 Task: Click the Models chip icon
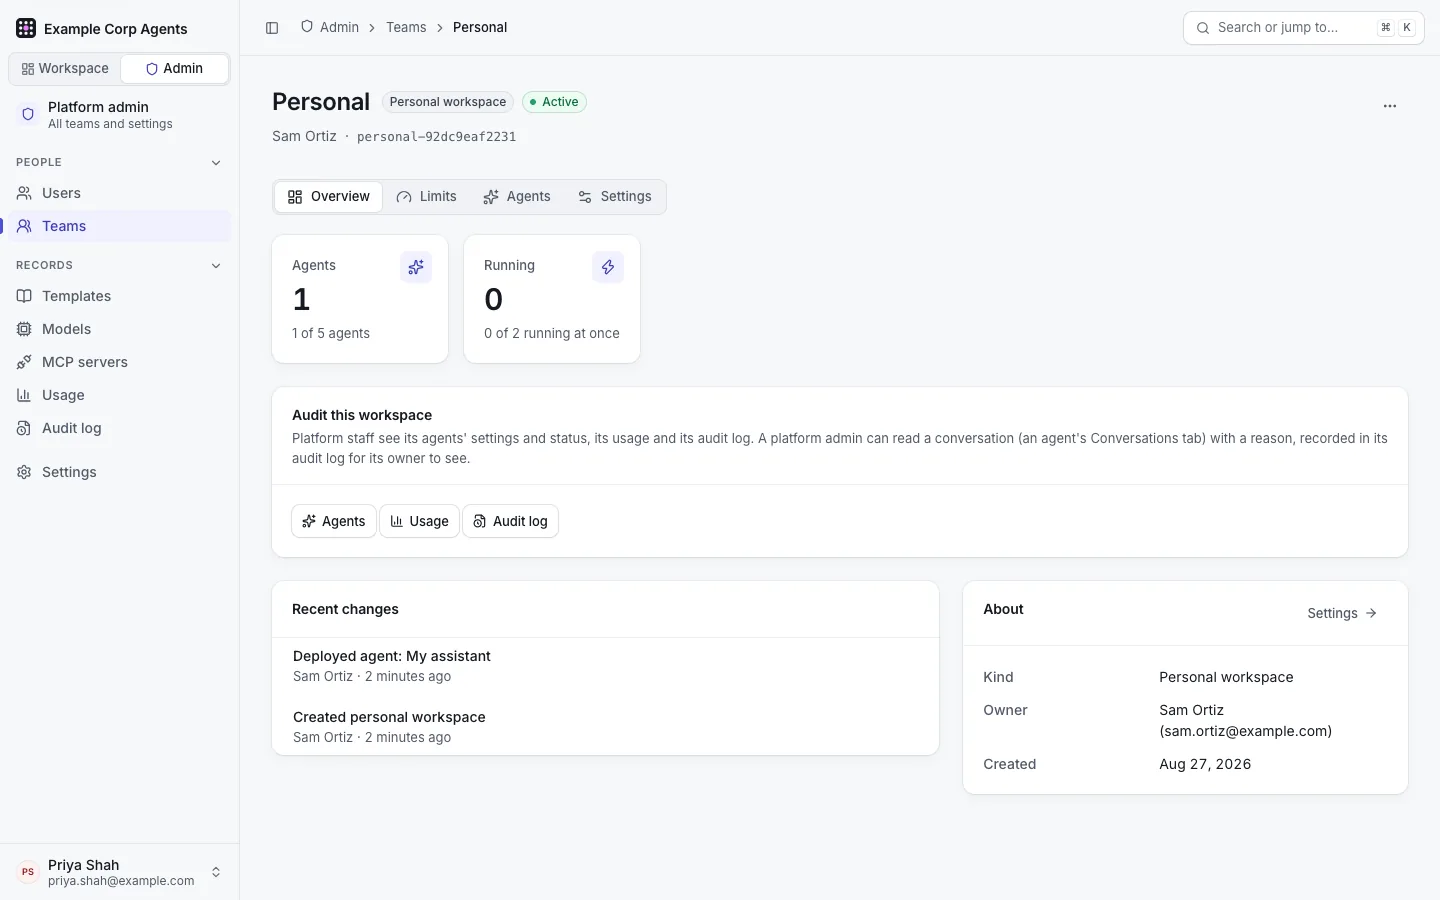pyautogui.click(x=24, y=329)
